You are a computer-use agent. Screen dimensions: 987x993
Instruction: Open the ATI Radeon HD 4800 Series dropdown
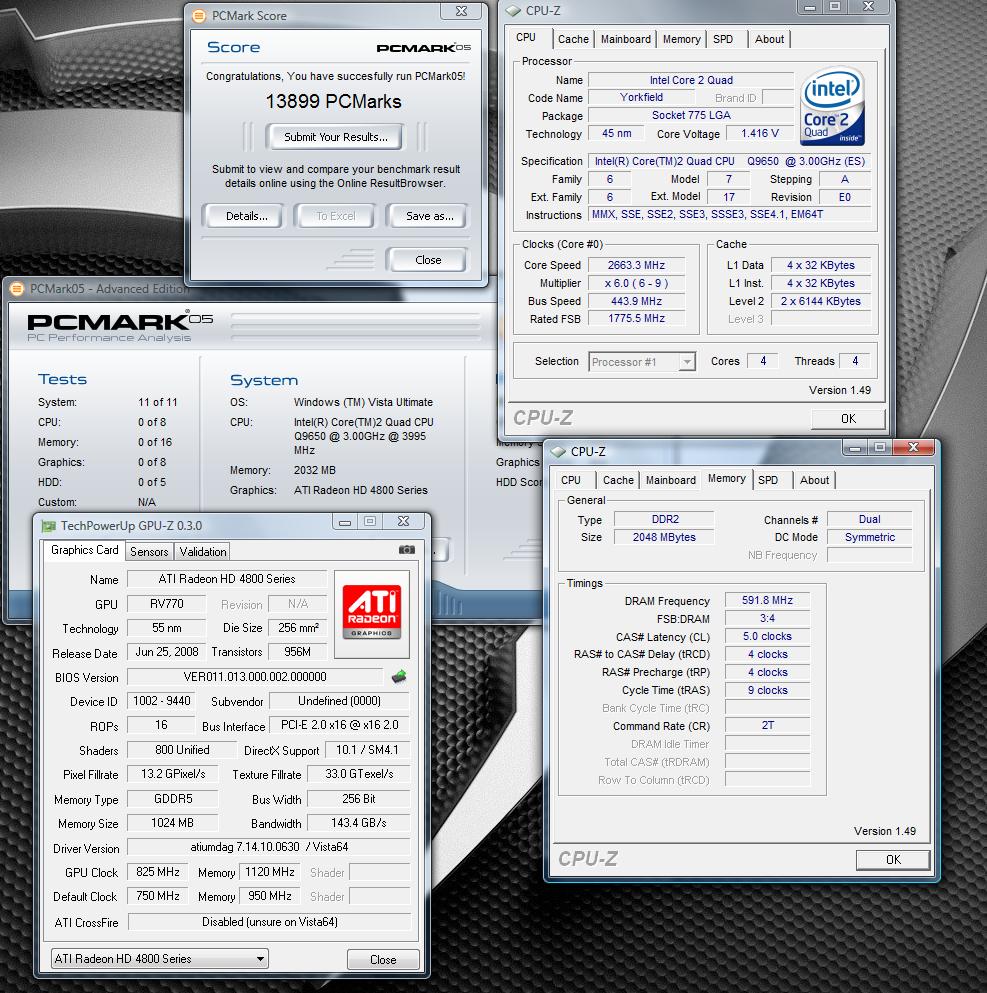tap(160, 959)
